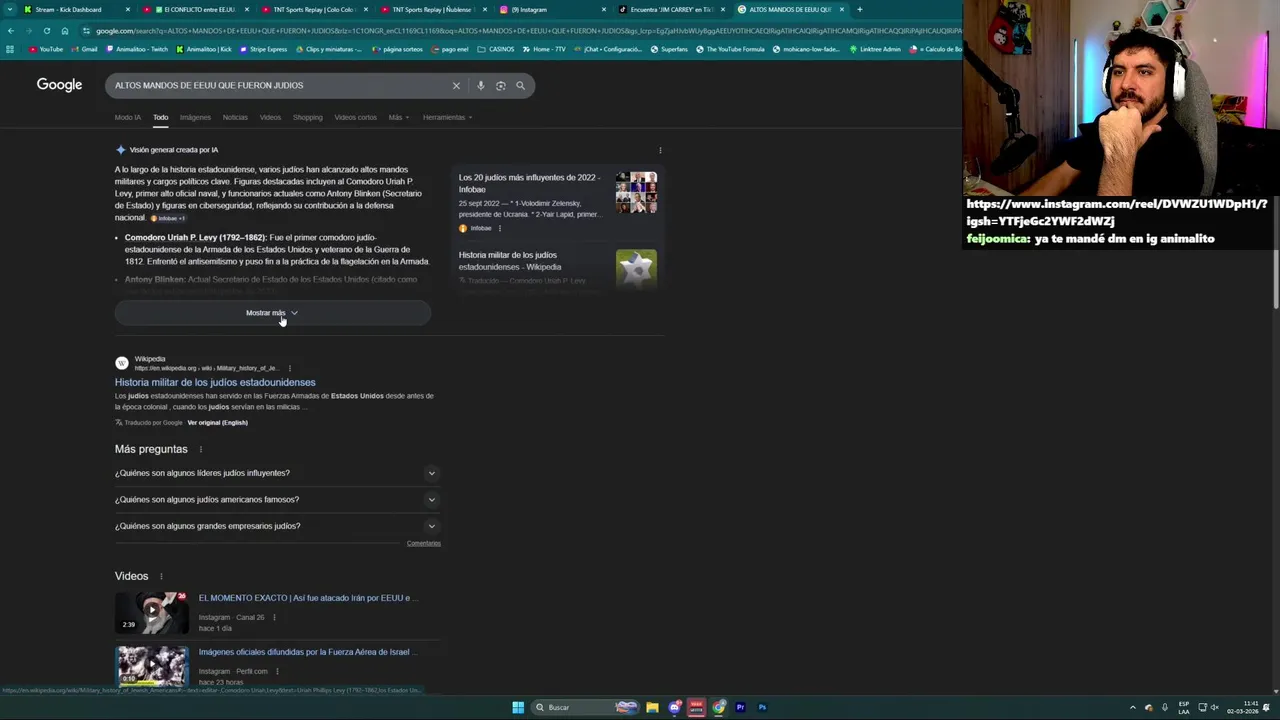1280x720 pixels.
Task: Open Historia militar Wikipedia card in AI overview
Action: pos(558,267)
